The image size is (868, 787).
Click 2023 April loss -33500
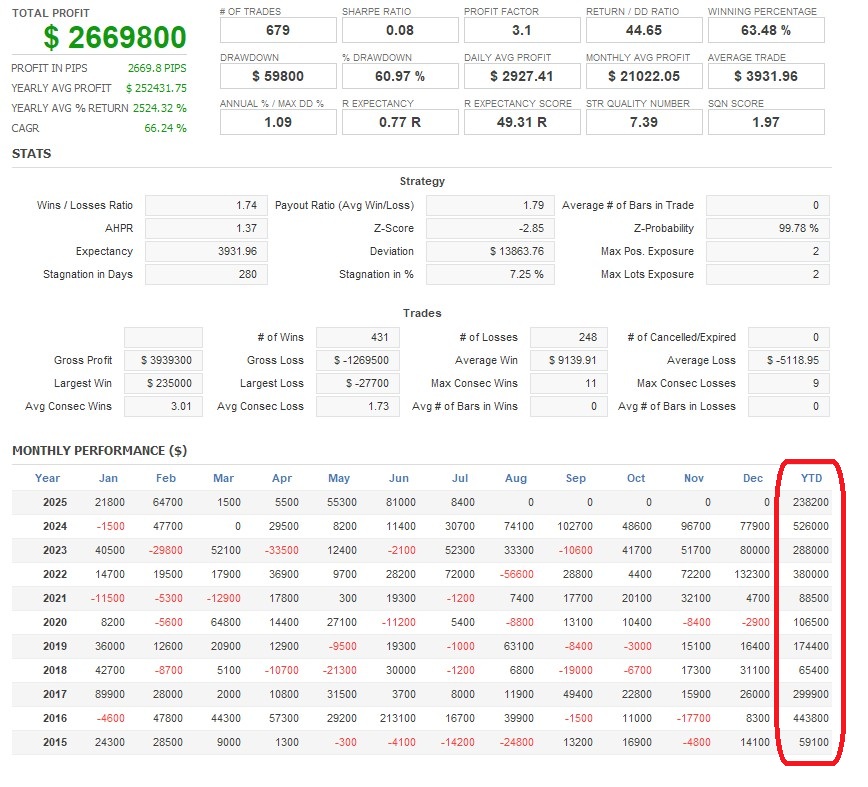tap(281, 551)
